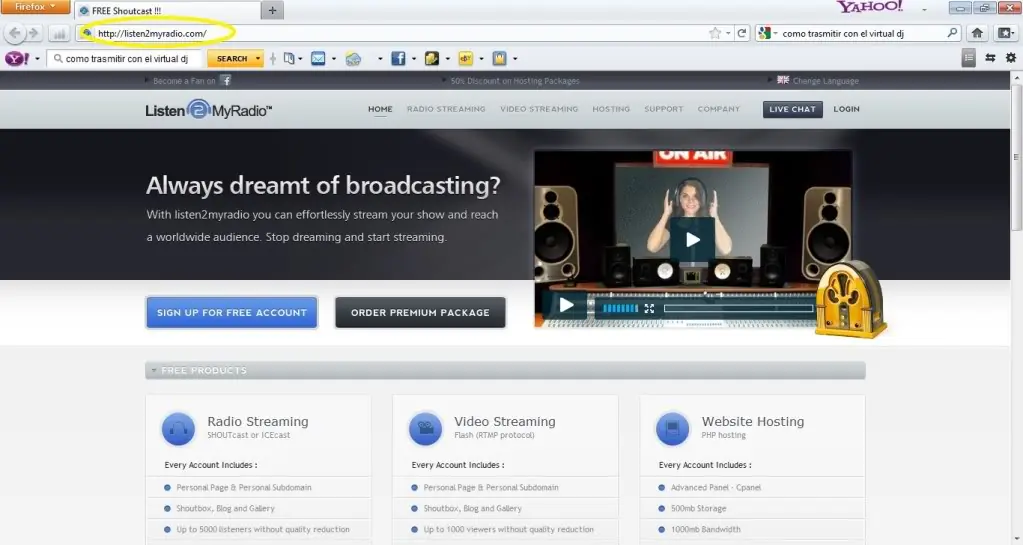
Task: Open the eBay icon on Yahoo toolbar
Action: click(x=466, y=59)
